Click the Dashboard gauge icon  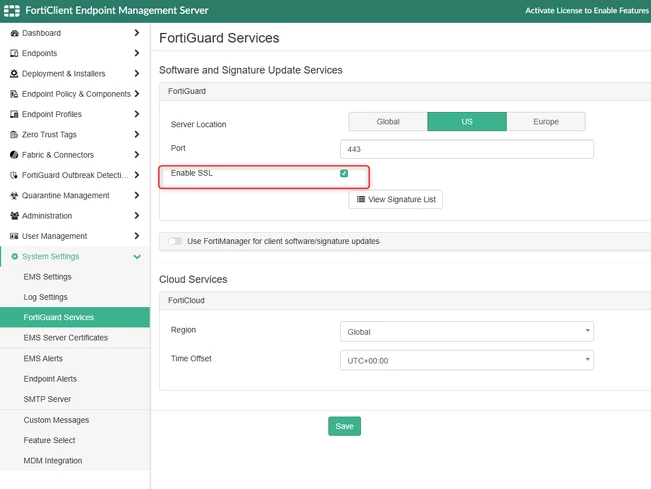pyautogui.click(x=15, y=33)
